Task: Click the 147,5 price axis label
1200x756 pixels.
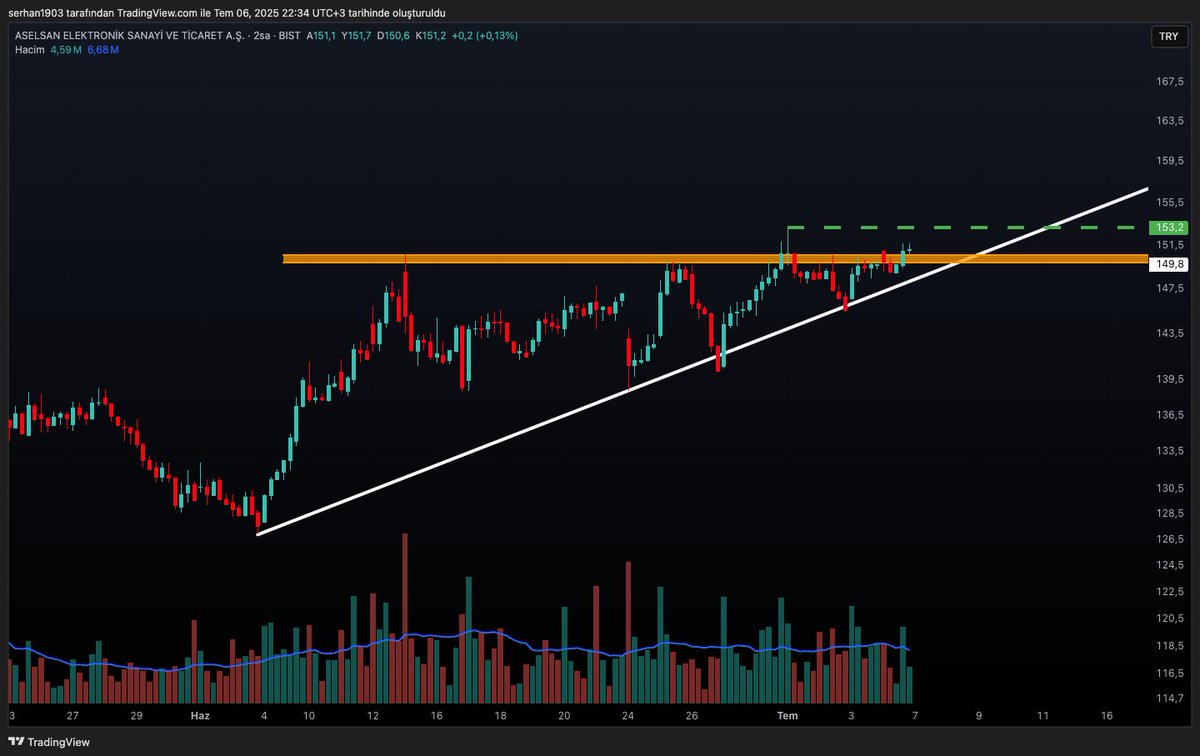Action: click(1169, 288)
